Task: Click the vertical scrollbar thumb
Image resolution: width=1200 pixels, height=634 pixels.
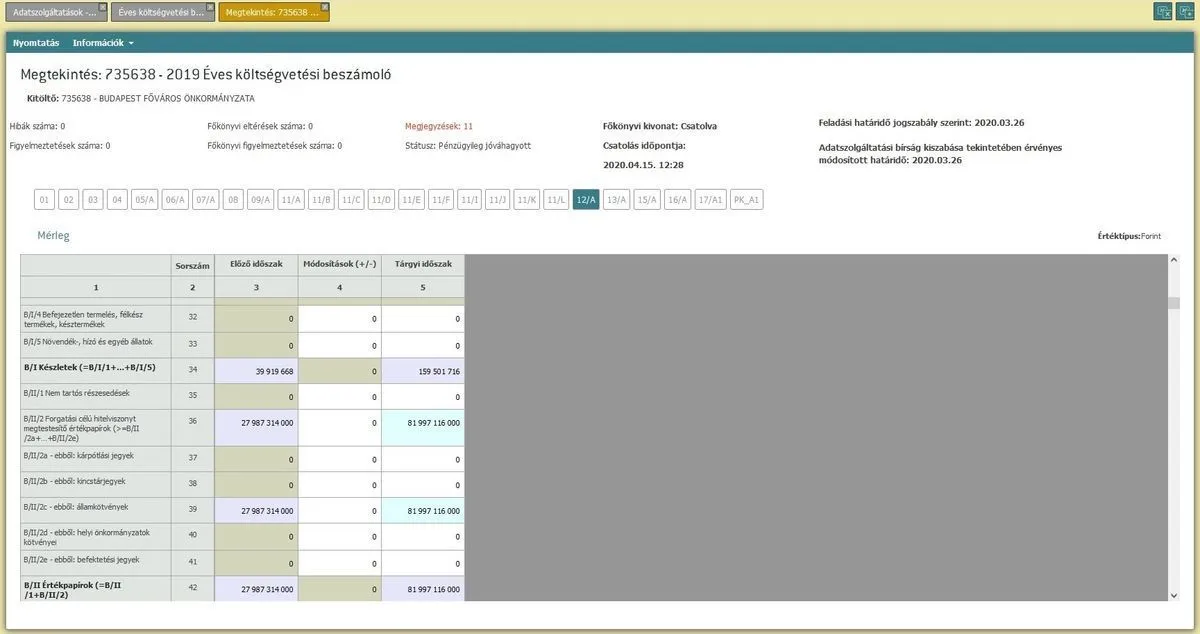Action: [x=1173, y=303]
